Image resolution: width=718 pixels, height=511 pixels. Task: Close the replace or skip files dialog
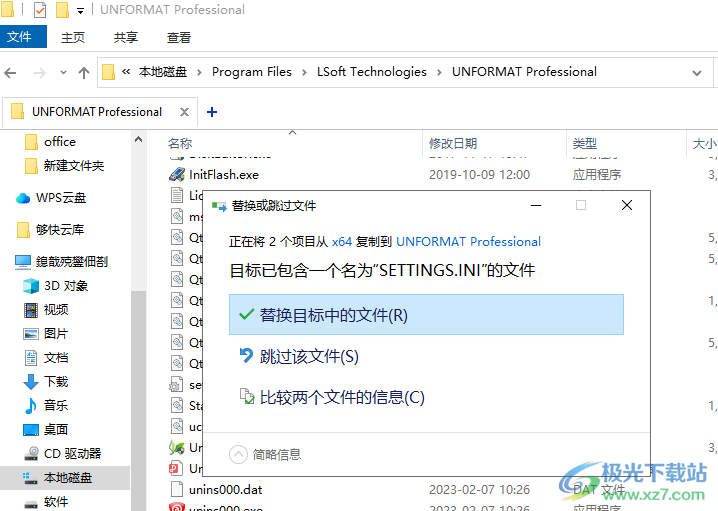pyautogui.click(x=627, y=205)
